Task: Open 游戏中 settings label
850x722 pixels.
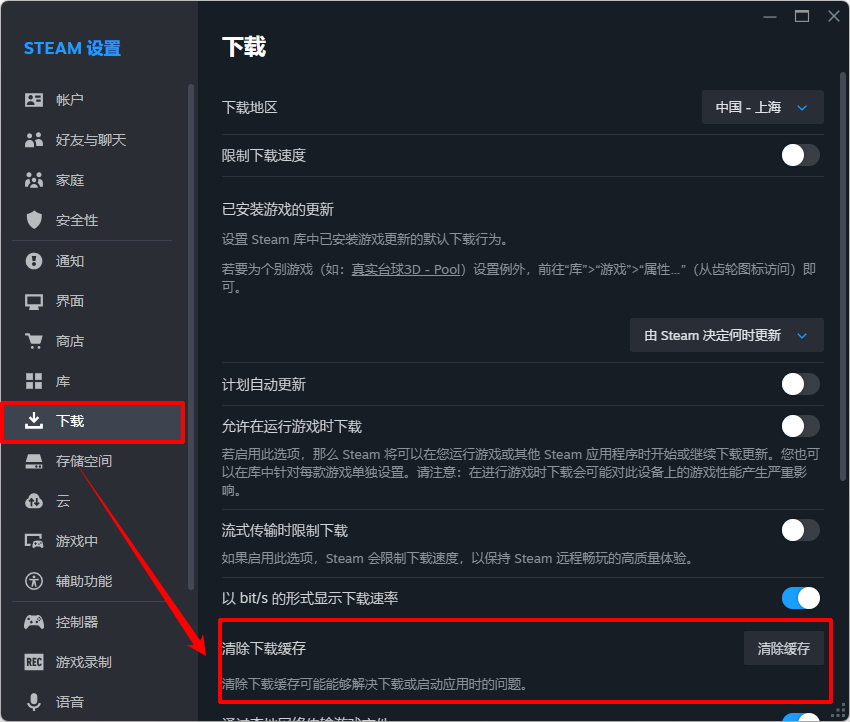Action: tap(76, 541)
